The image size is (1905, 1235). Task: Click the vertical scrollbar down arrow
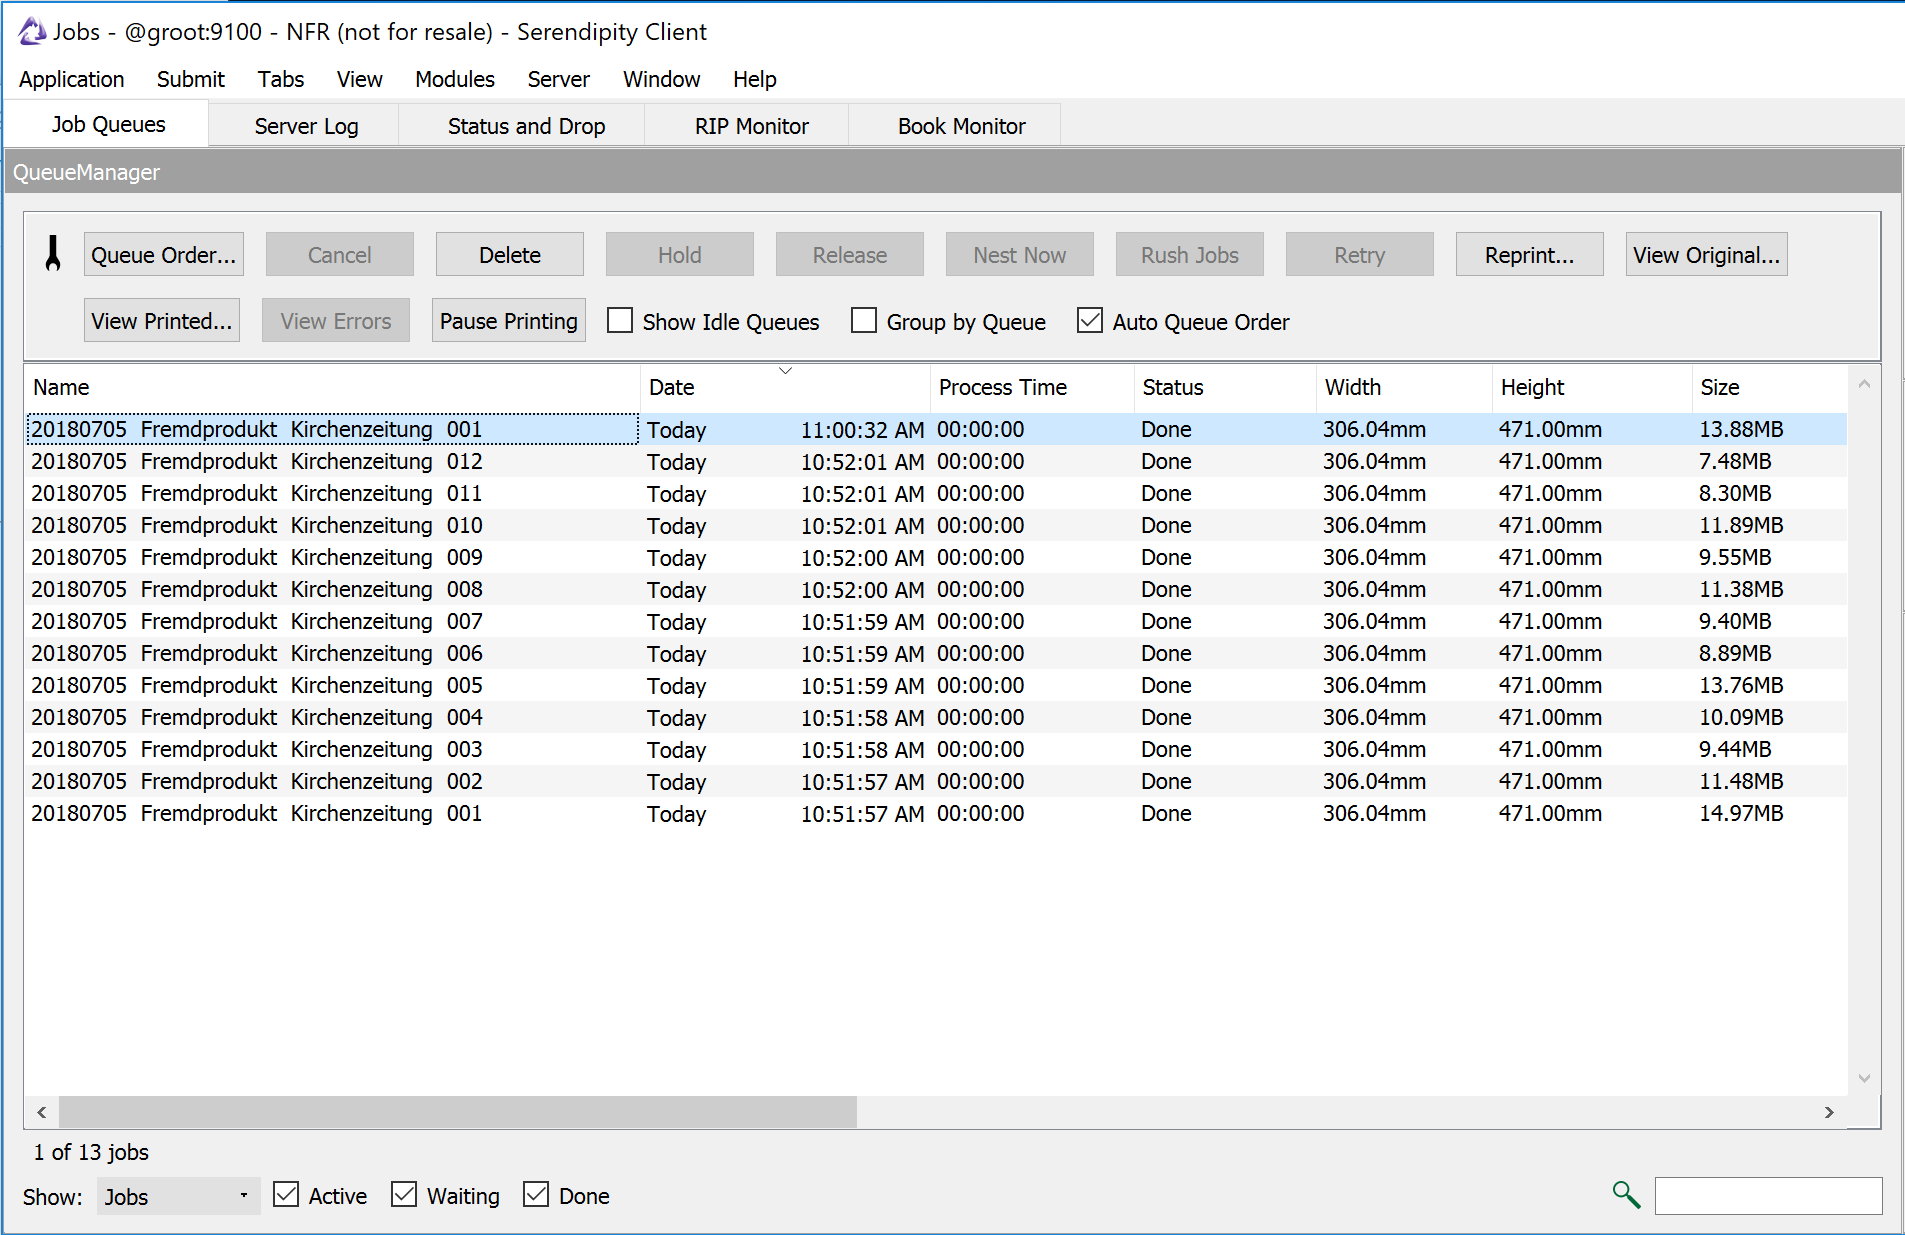click(x=1864, y=1078)
